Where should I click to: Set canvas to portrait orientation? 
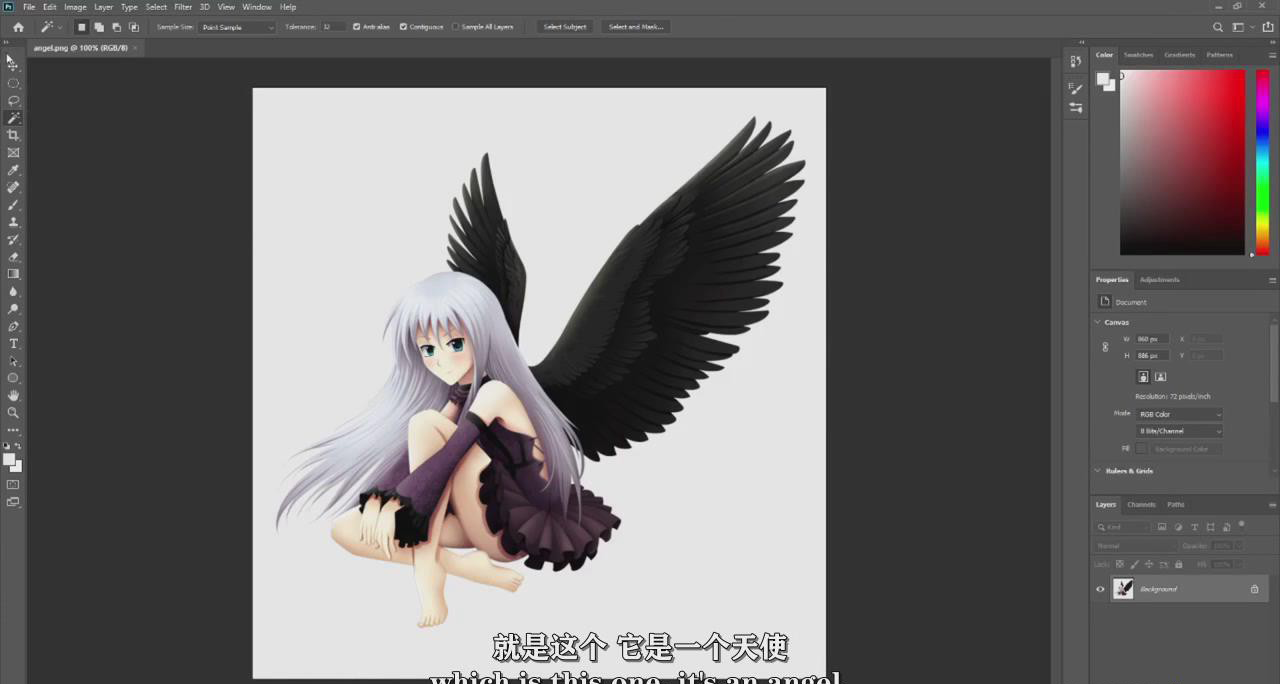1143,377
